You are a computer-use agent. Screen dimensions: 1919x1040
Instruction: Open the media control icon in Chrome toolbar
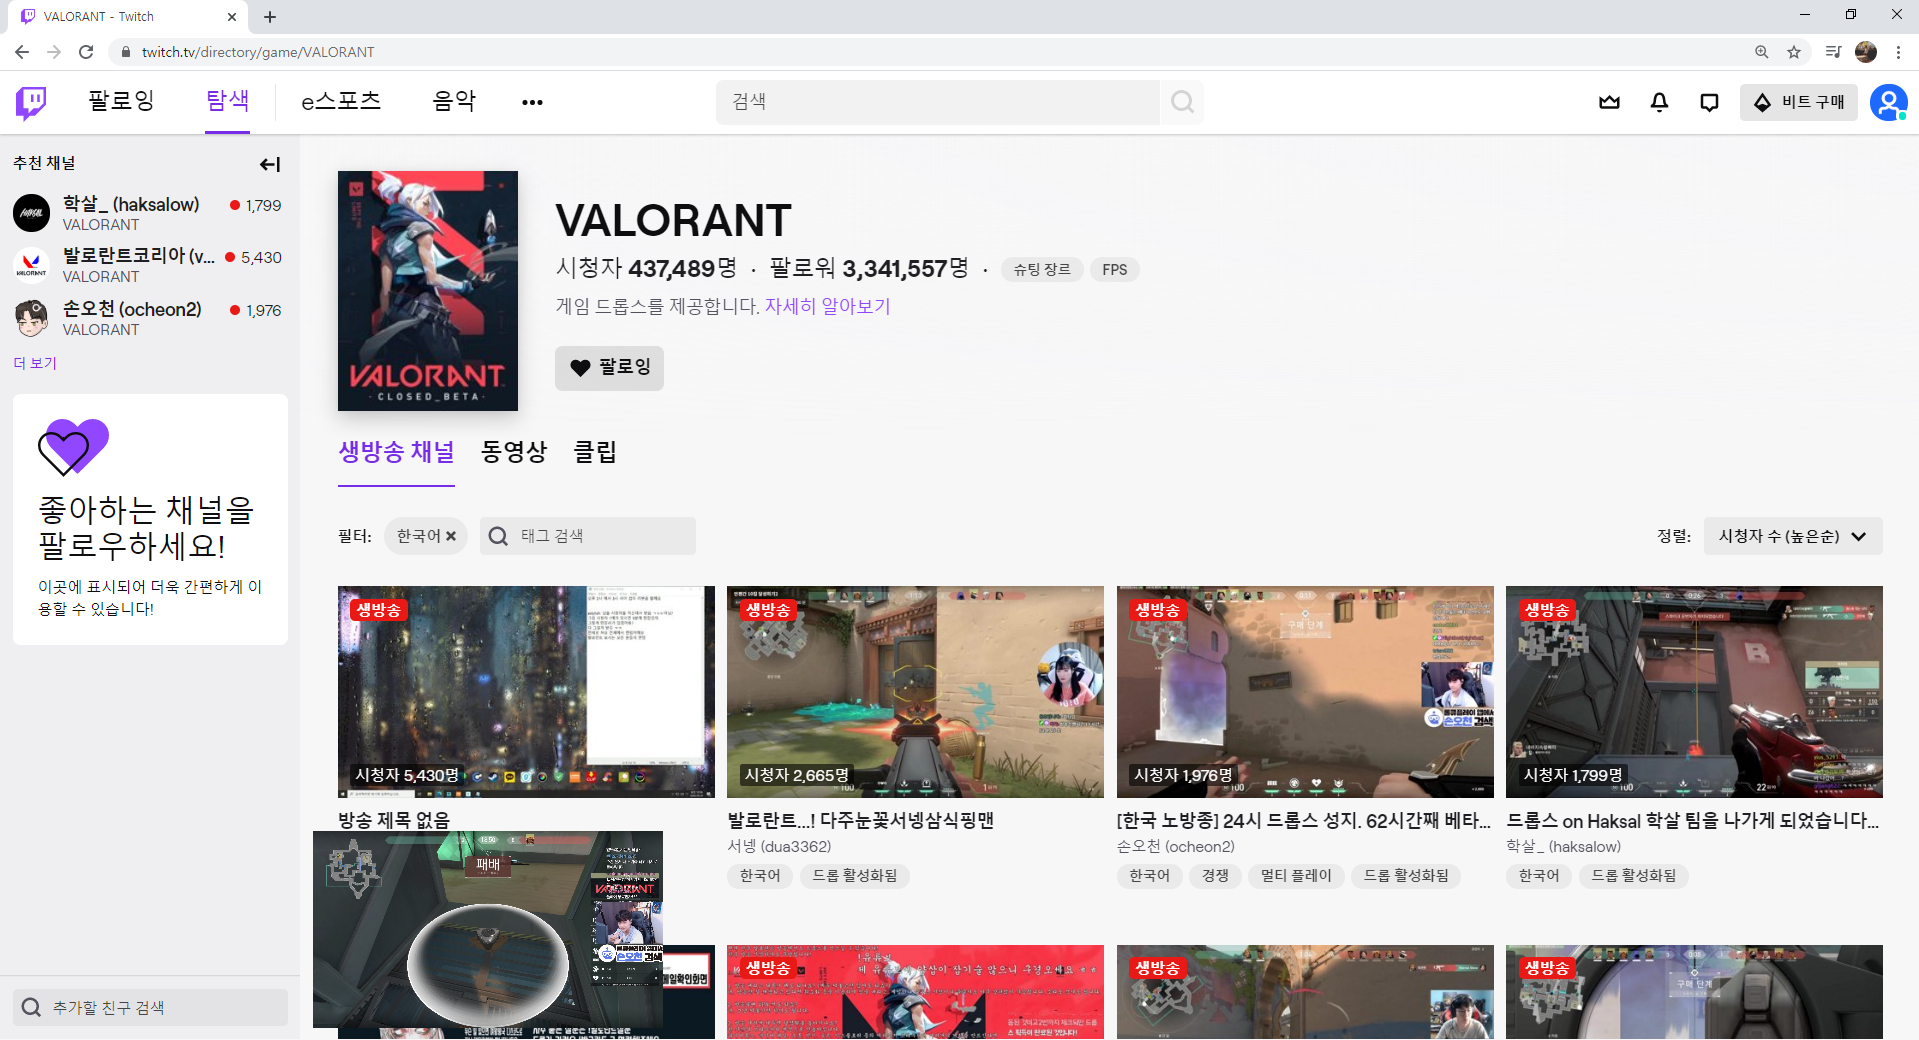(x=1833, y=52)
